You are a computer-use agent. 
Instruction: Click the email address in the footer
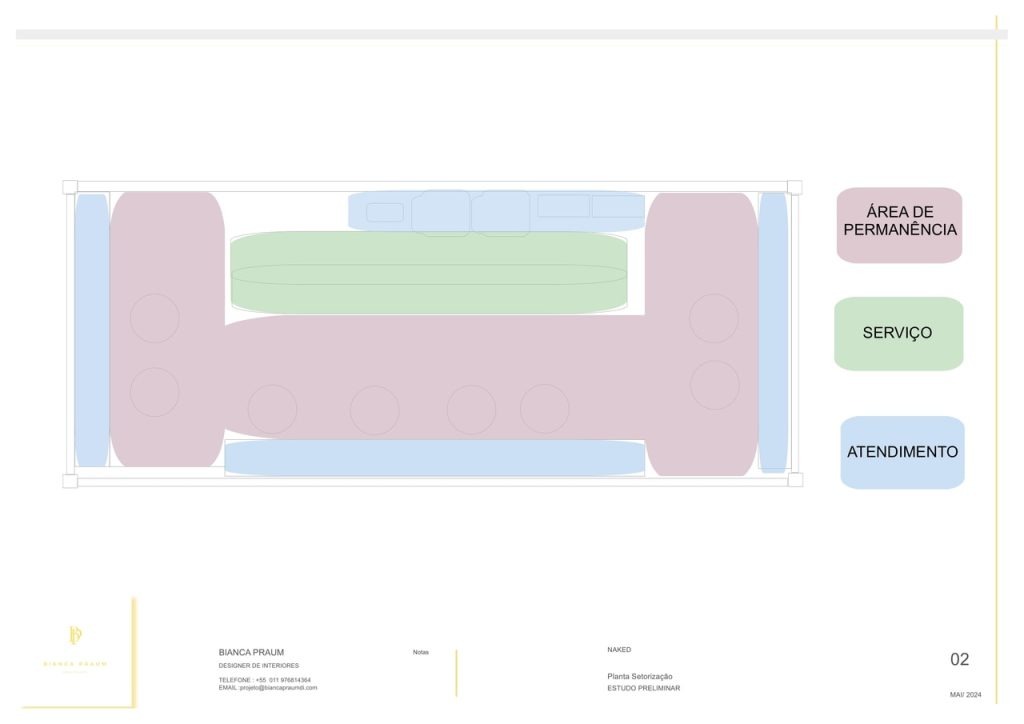268,688
